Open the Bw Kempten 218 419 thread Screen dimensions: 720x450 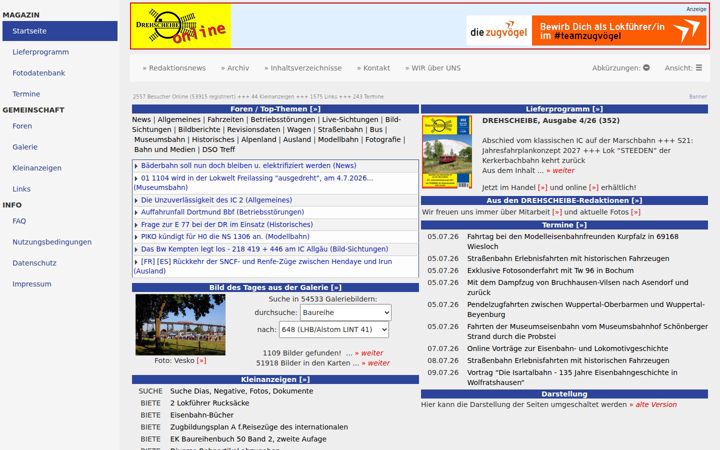point(264,249)
